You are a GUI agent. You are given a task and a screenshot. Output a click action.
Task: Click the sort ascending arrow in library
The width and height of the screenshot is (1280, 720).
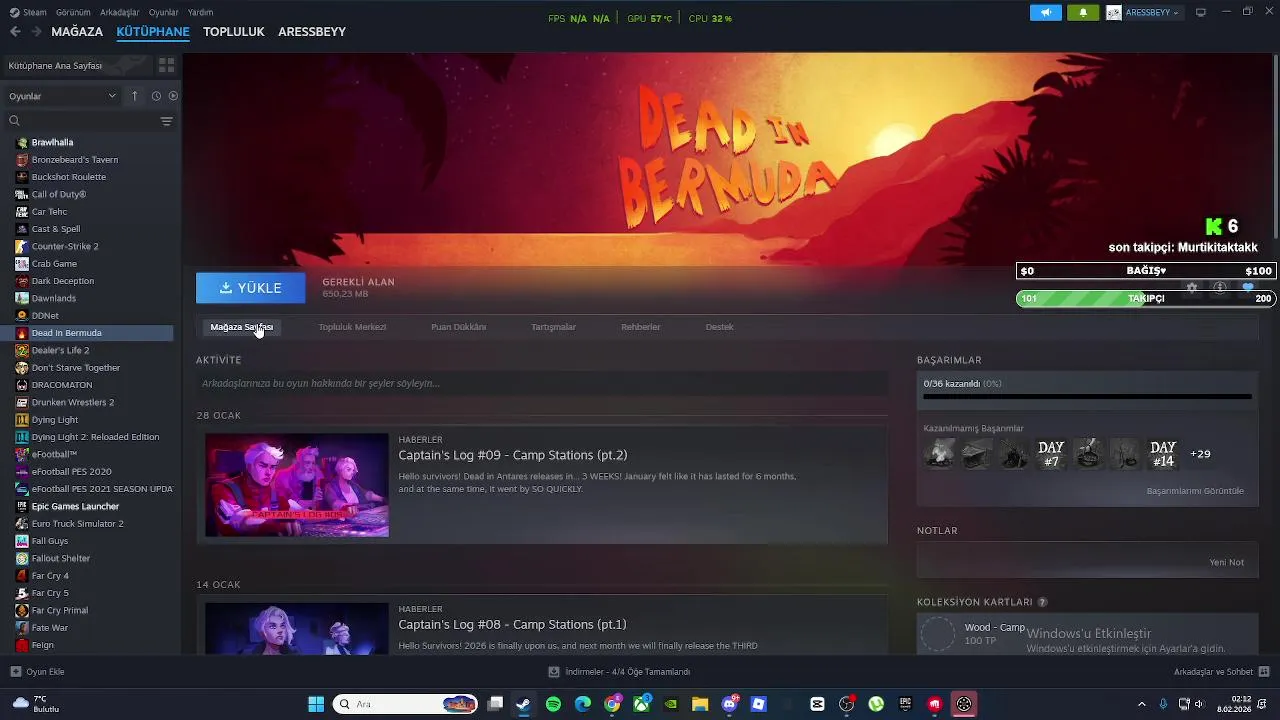tap(135, 96)
